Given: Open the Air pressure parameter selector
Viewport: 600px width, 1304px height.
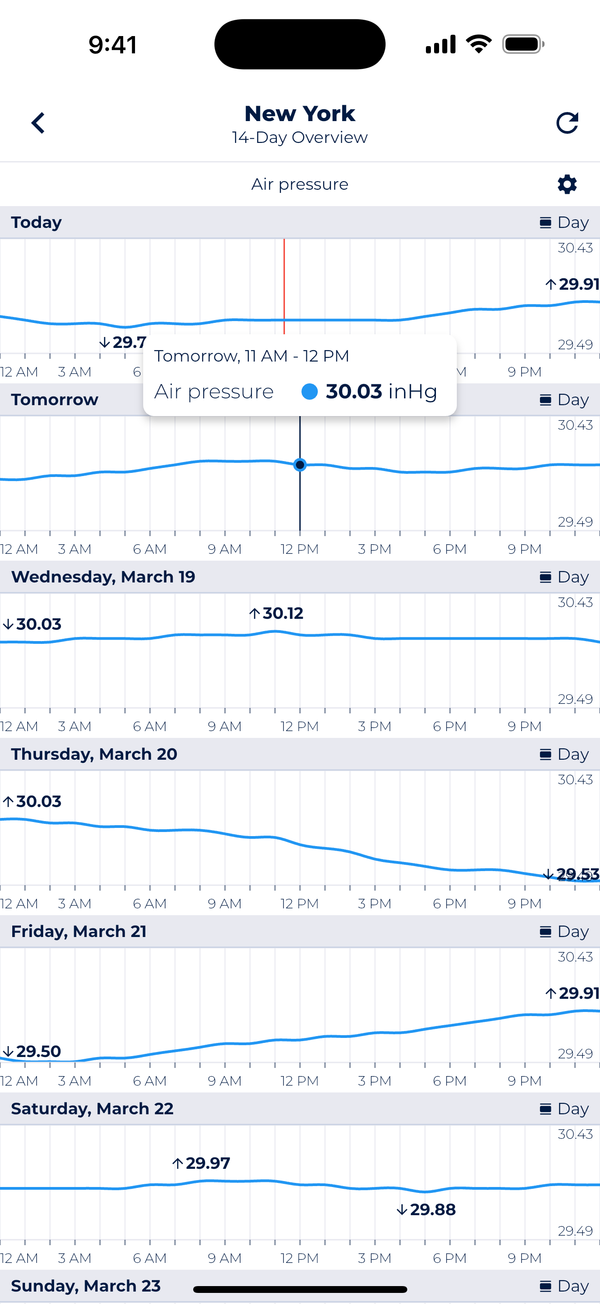Looking at the screenshot, I should pyautogui.click(x=300, y=184).
